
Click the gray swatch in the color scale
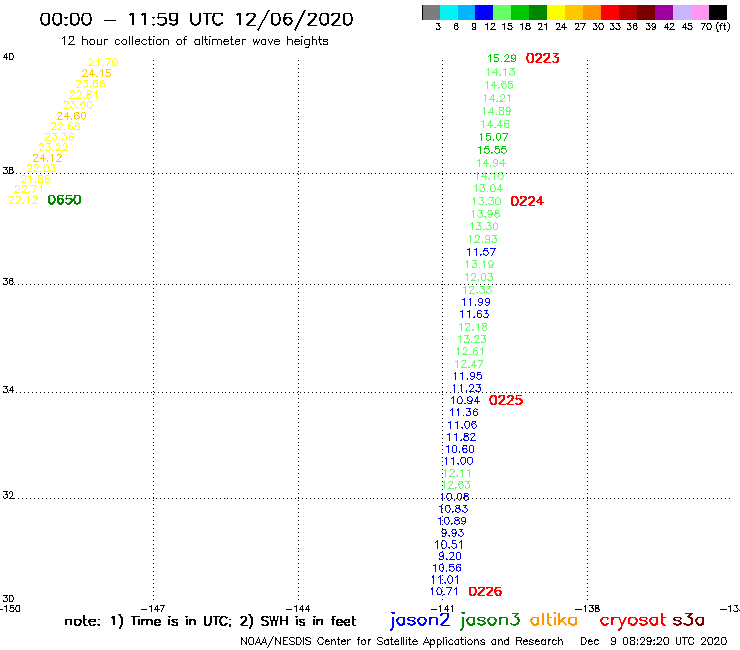coord(431,12)
